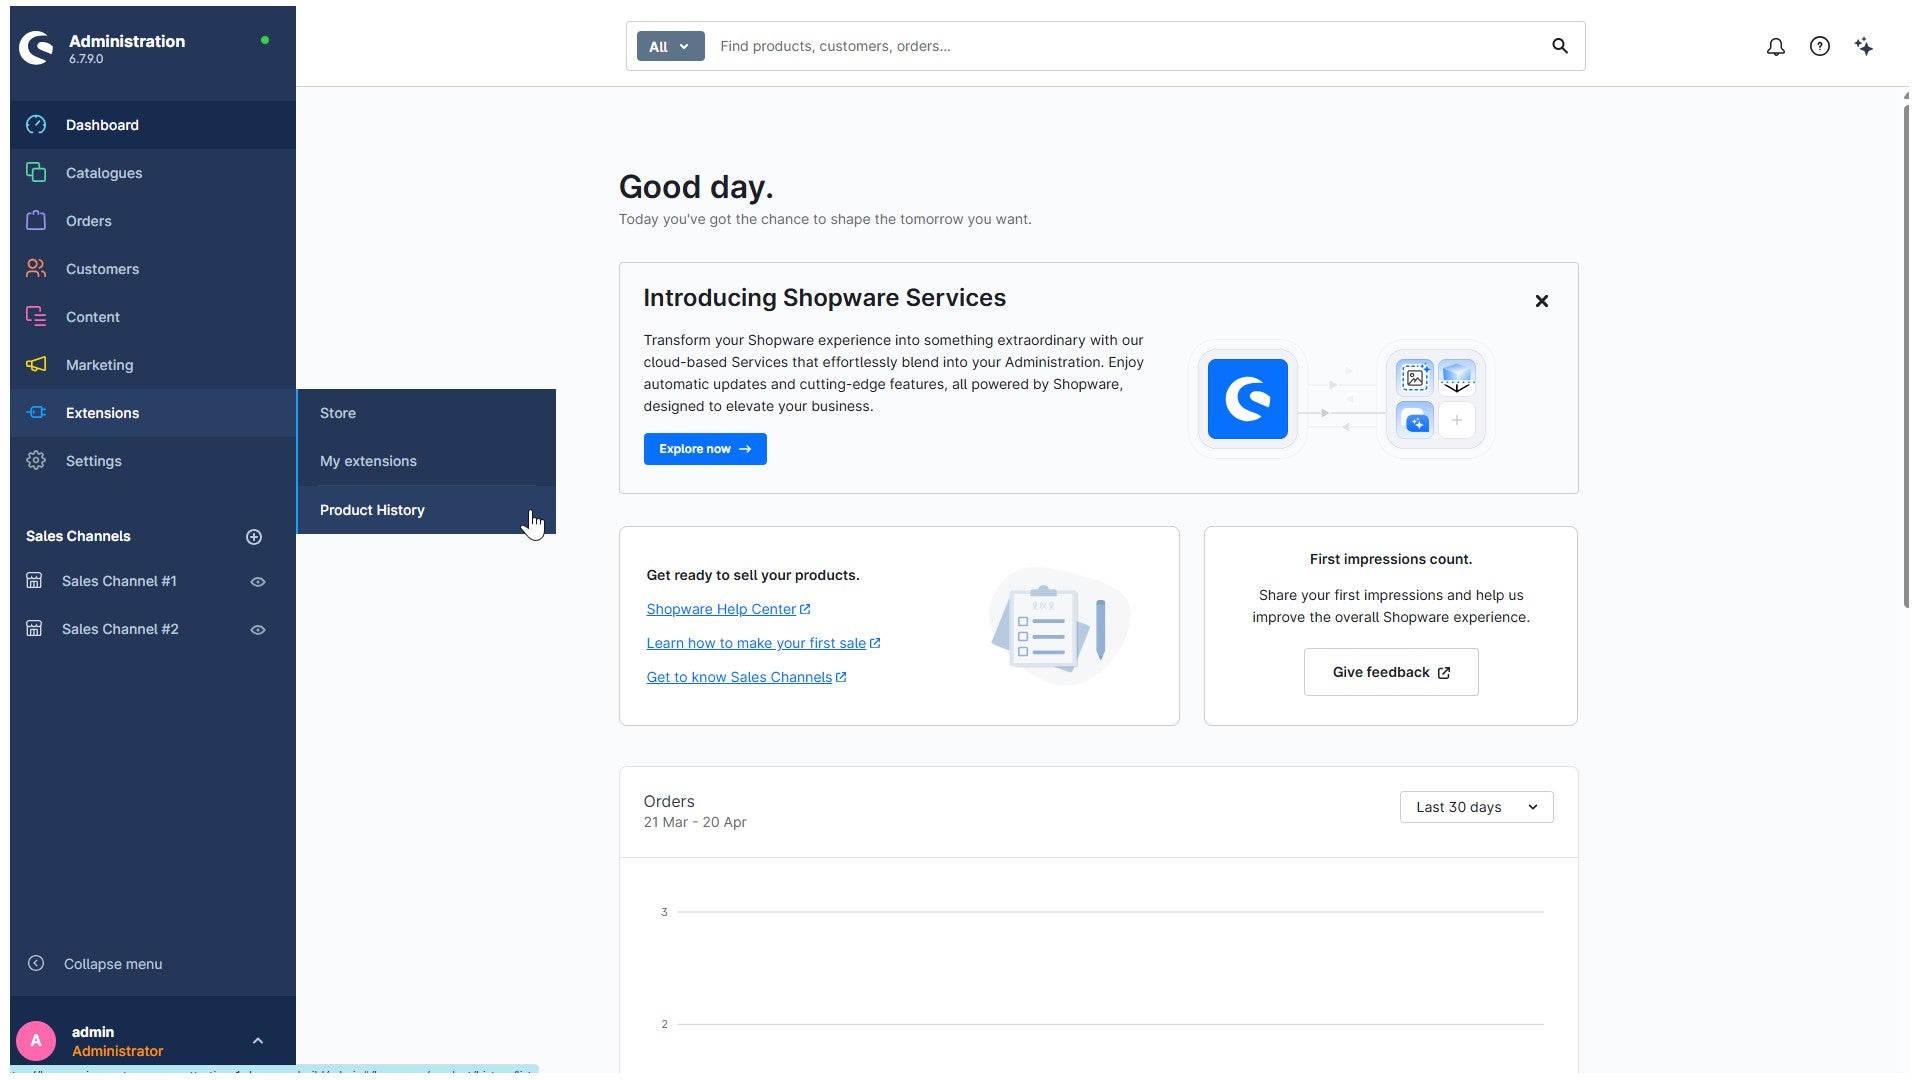This screenshot has height=1080, width=1920.
Task: Click the Catalogues icon in sidebar
Action: click(36, 173)
